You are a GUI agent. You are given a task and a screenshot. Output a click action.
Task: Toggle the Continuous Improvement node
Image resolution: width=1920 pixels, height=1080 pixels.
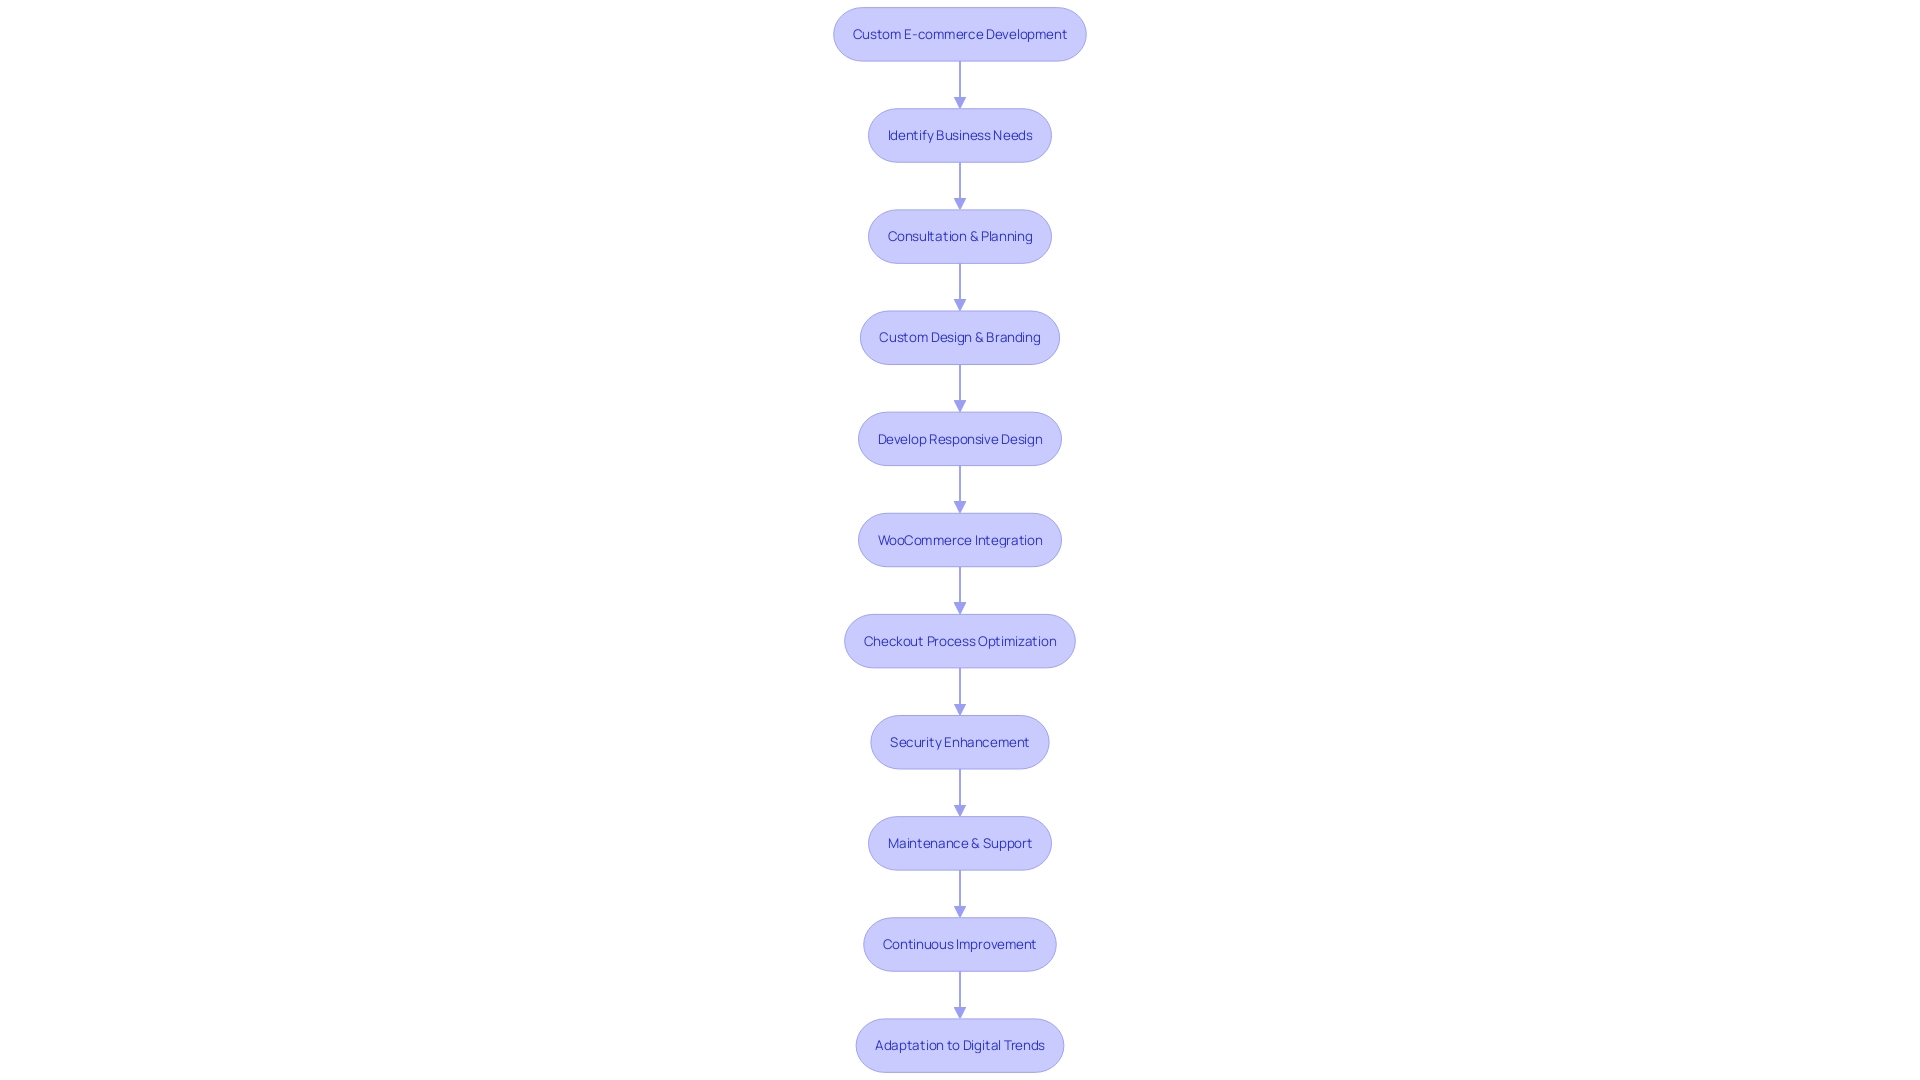959,944
